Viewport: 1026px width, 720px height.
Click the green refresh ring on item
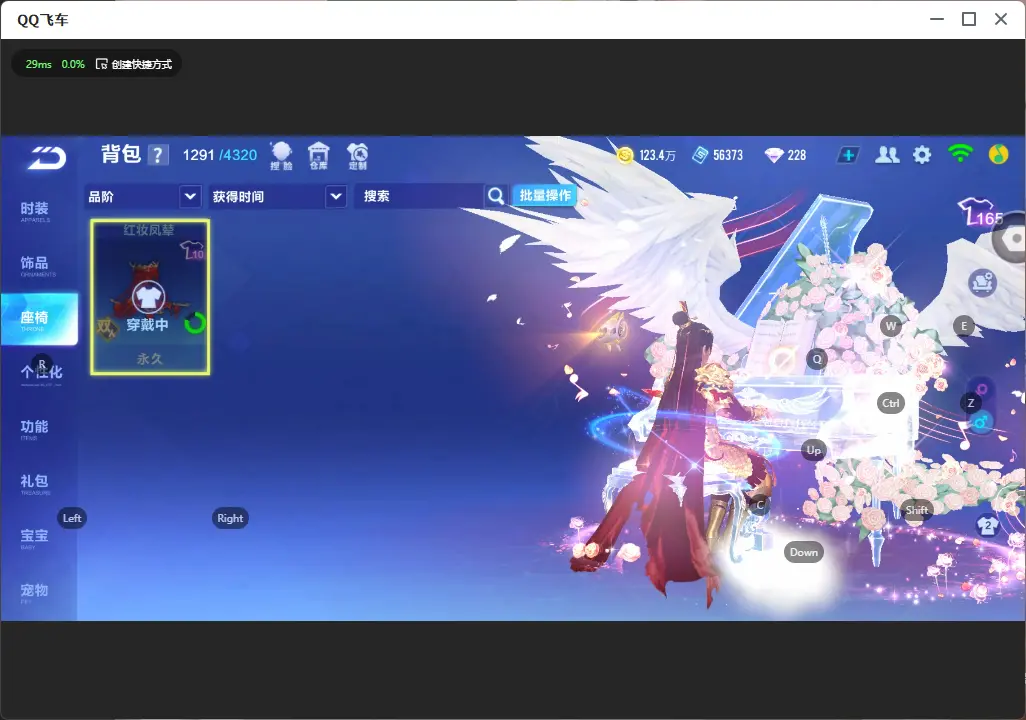[195, 323]
